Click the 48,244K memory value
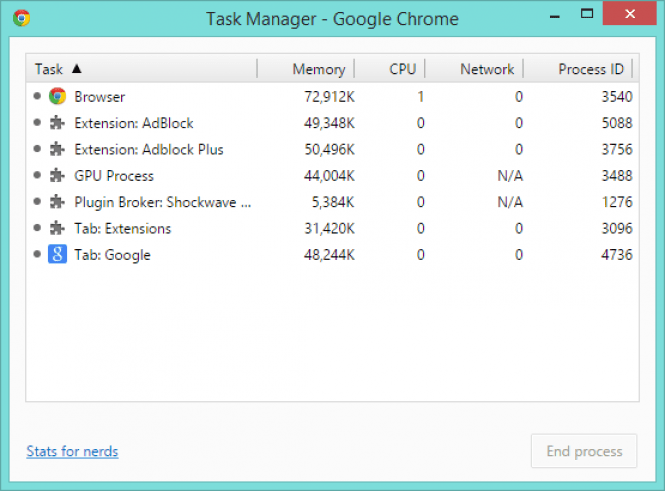Image resolution: width=665 pixels, height=491 pixels. [x=329, y=255]
